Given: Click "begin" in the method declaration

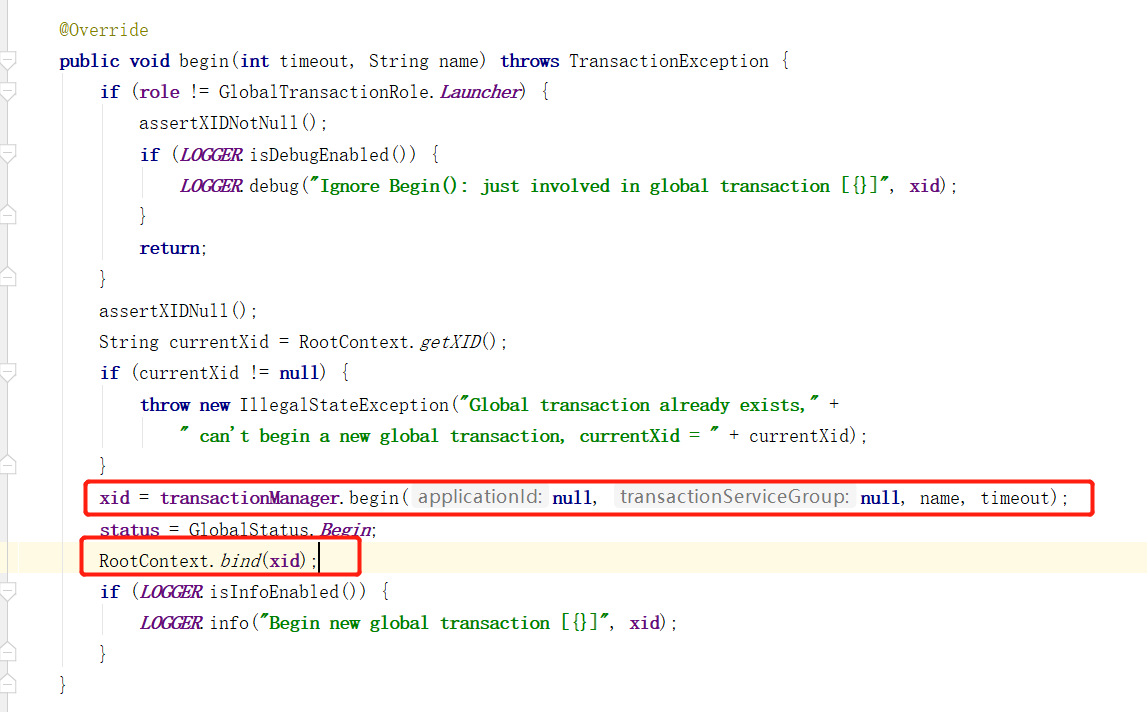Looking at the screenshot, I should click(204, 61).
